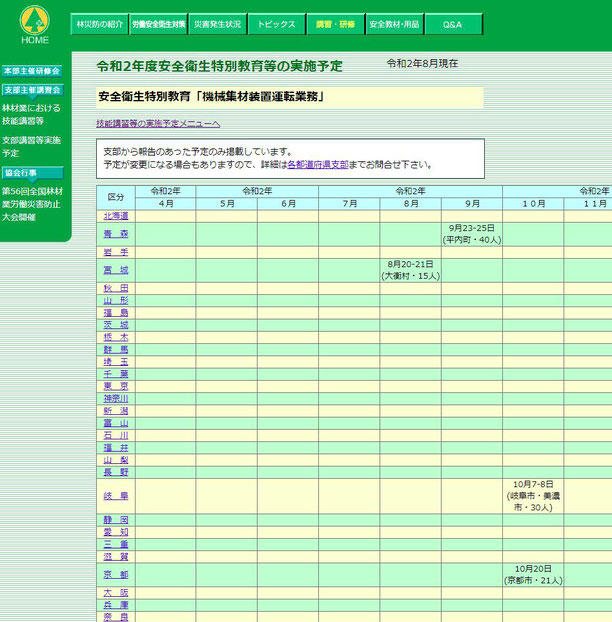612x622 pixels.
Task: Open the 神奈川 prefecture link
Action: (116, 399)
